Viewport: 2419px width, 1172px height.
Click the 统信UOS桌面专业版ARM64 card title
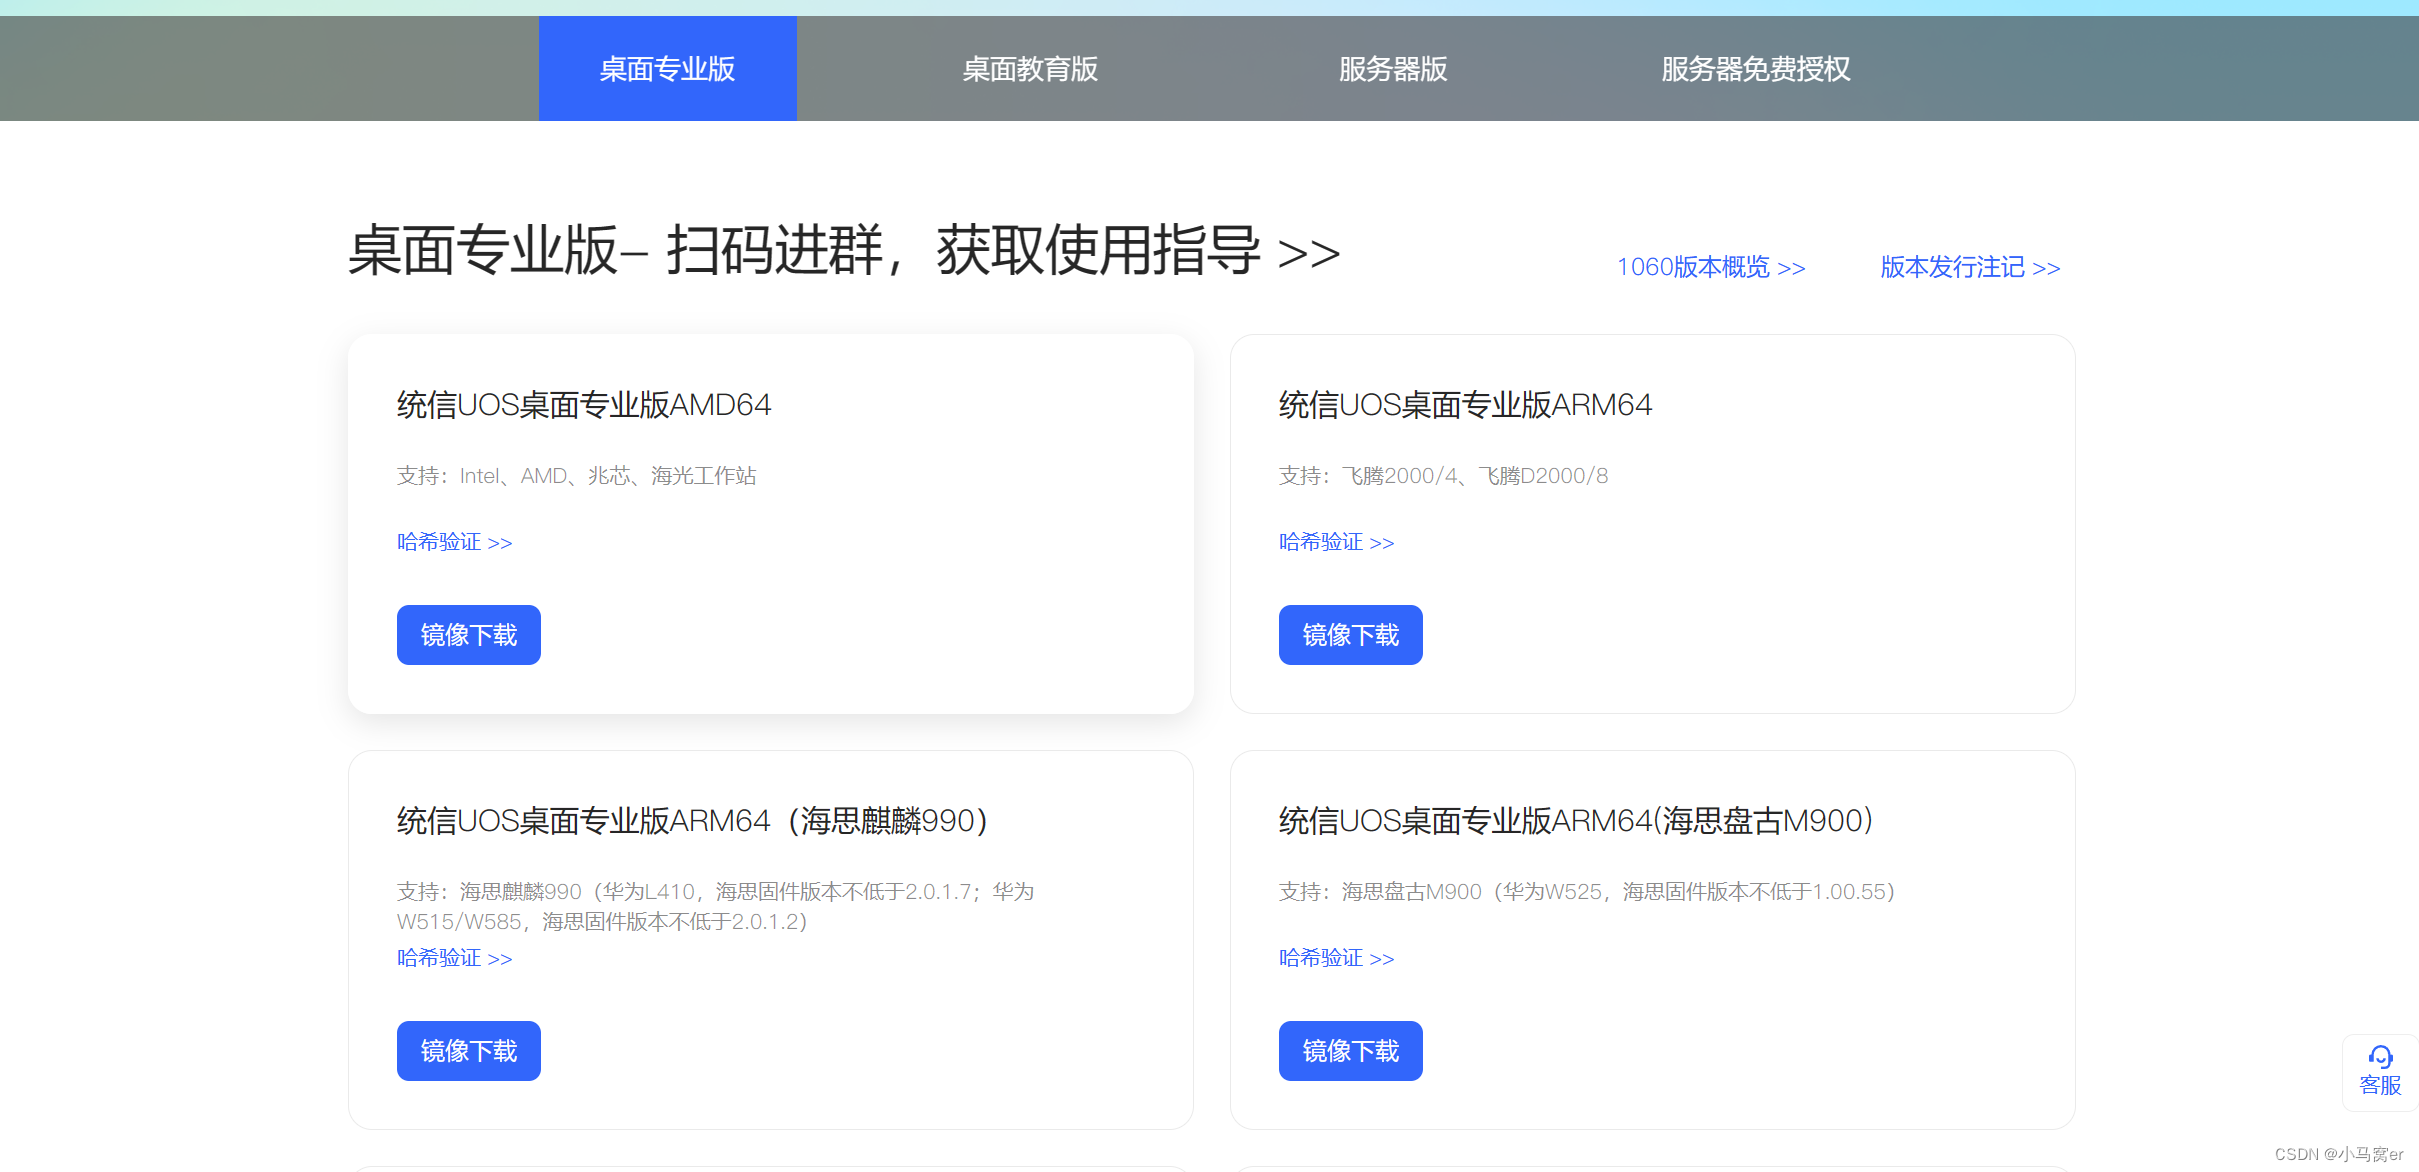(x=1465, y=405)
